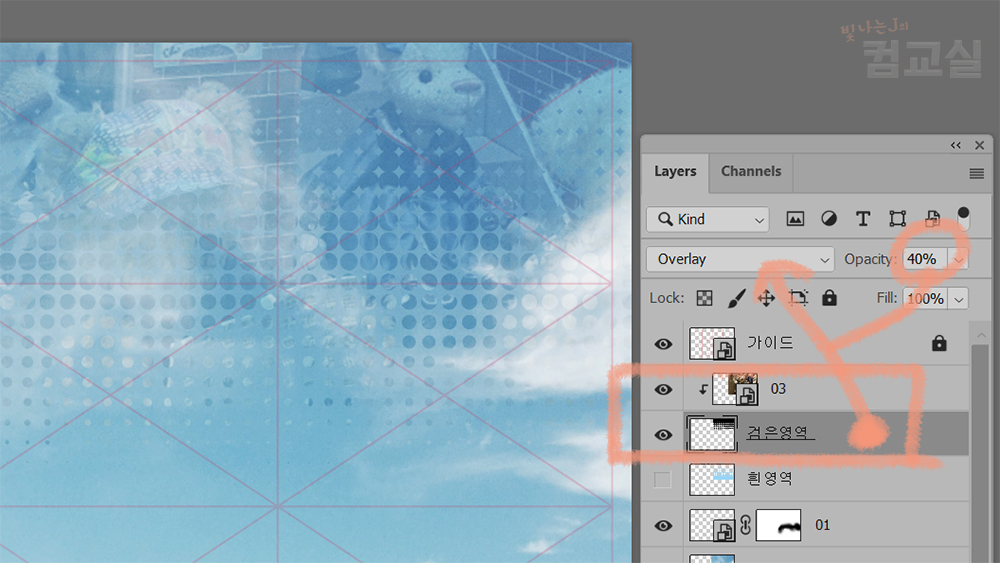Lock position move icon
Screen dimensions: 1000x563
click(766, 298)
